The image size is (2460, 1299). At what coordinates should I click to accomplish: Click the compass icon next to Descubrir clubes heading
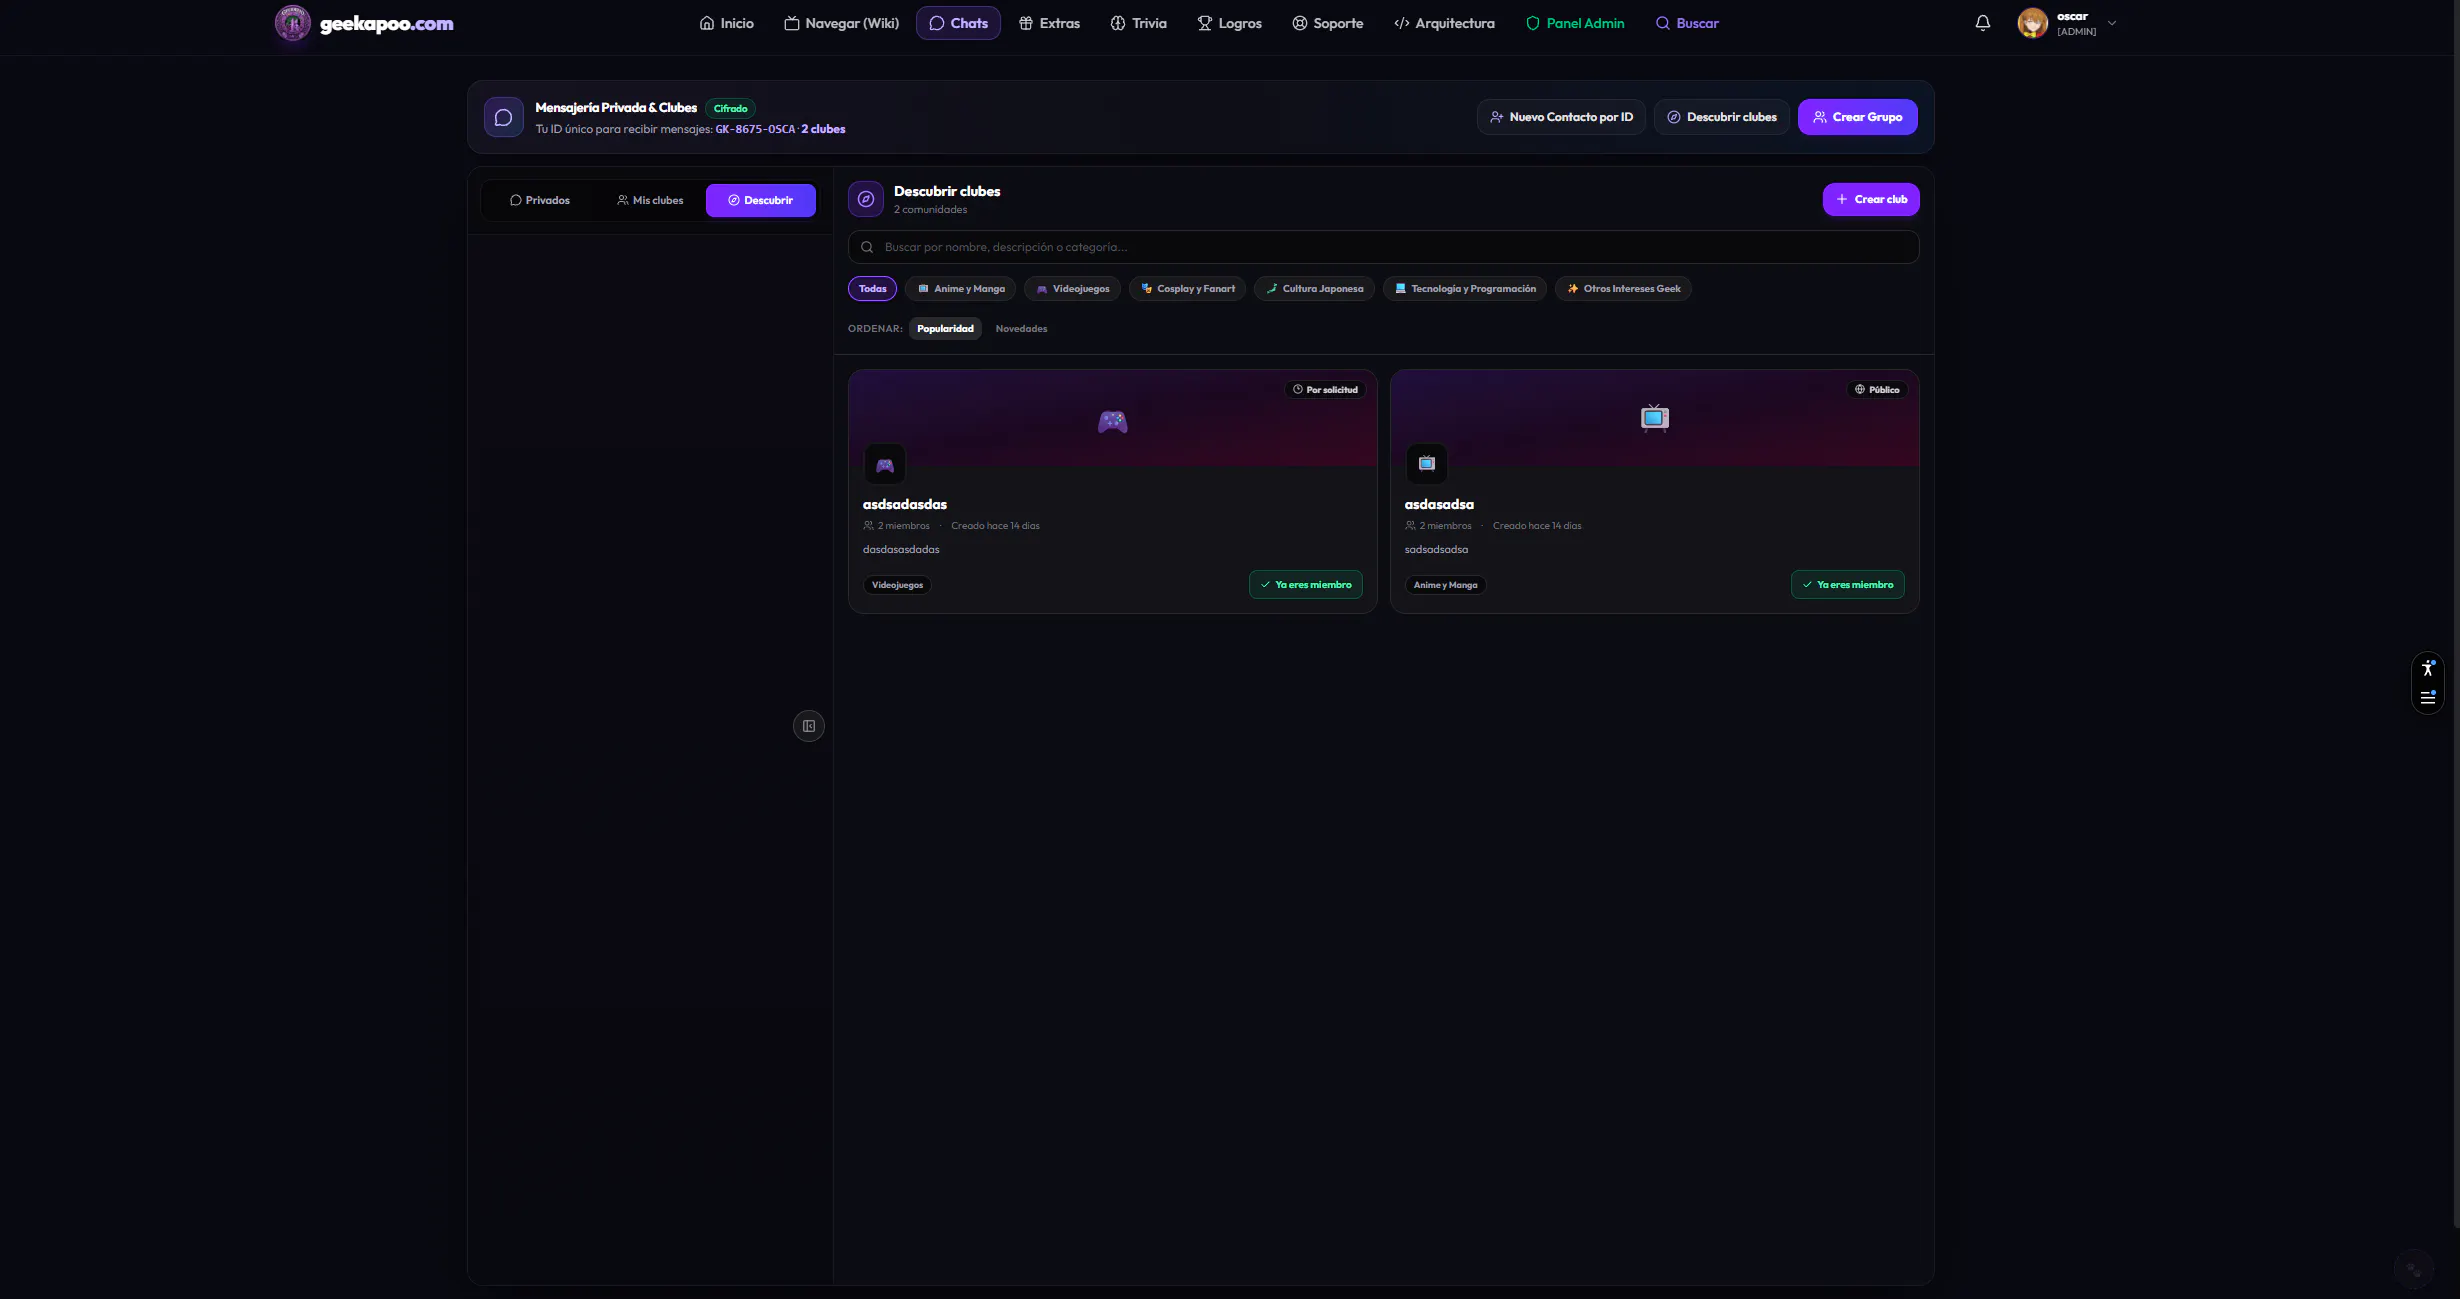click(866, 199)
